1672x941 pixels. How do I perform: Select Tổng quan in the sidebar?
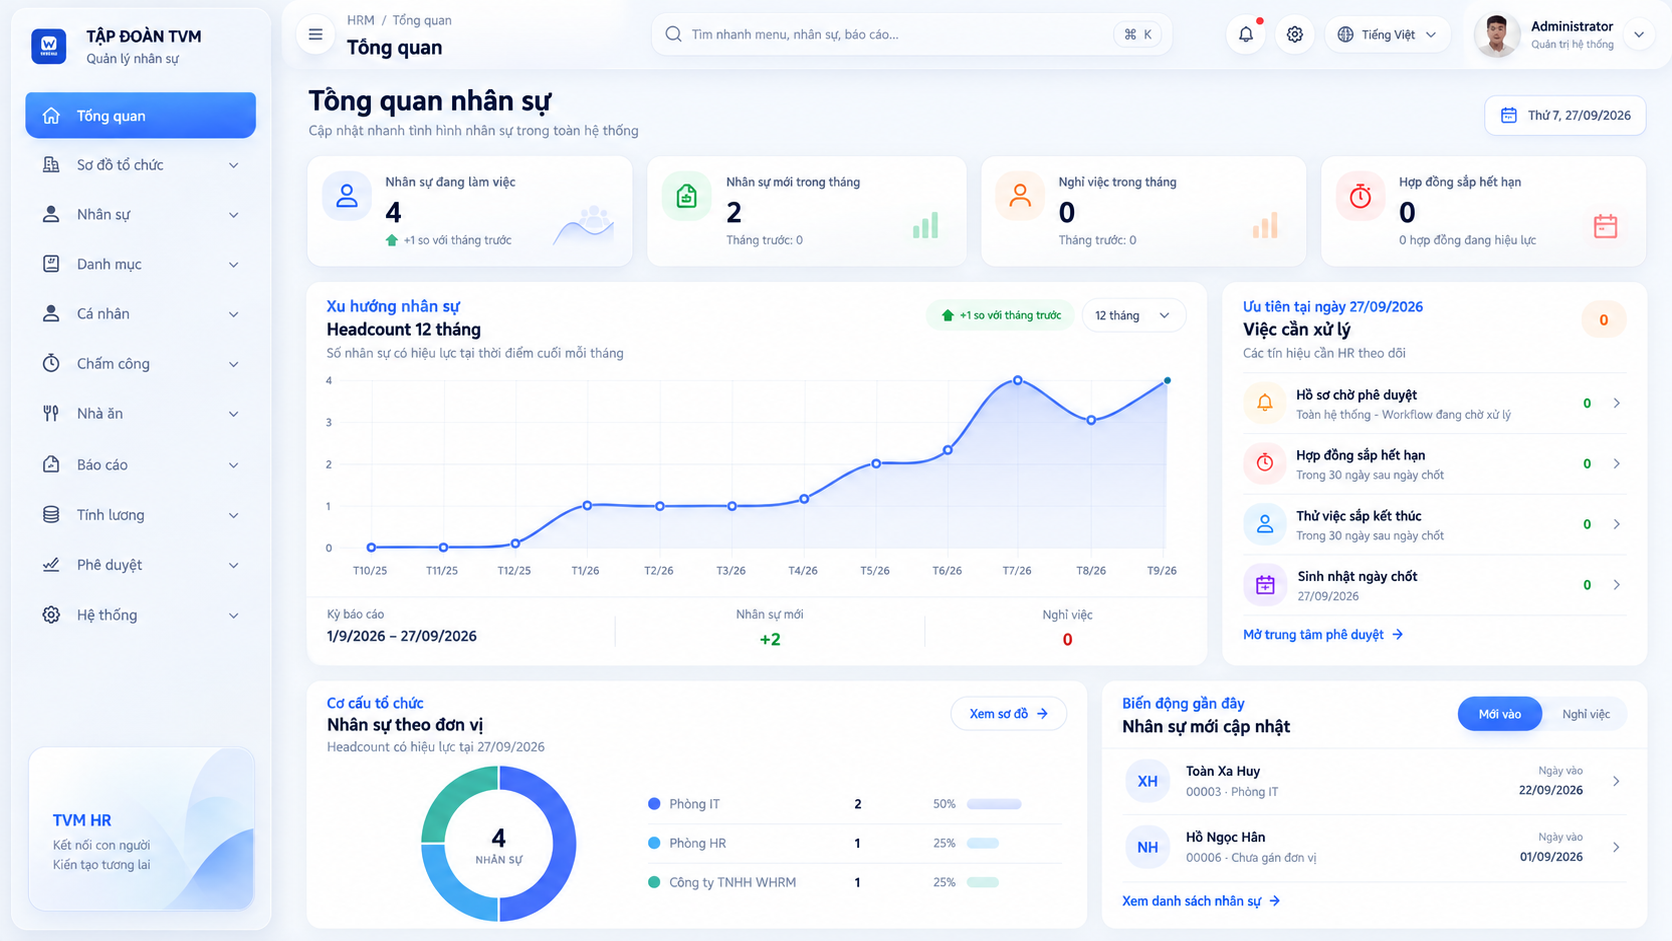[141, 115]
